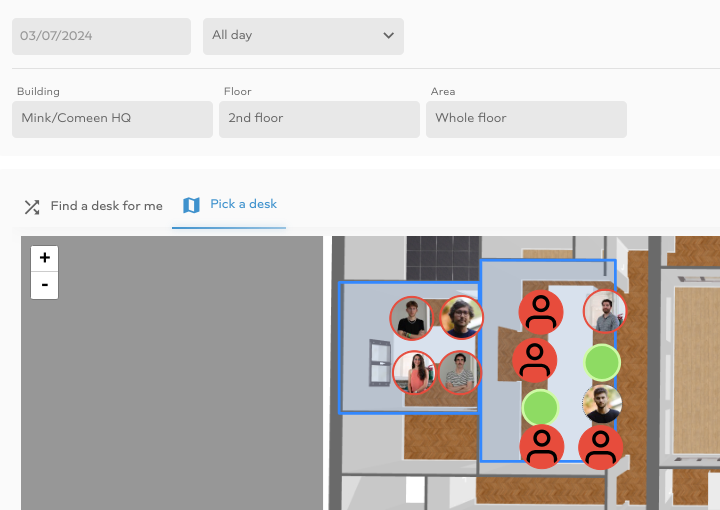Viewport: 720px width, 510px height.
Task: Open the Floor selector showing 2nd floor
Action: 319,119
